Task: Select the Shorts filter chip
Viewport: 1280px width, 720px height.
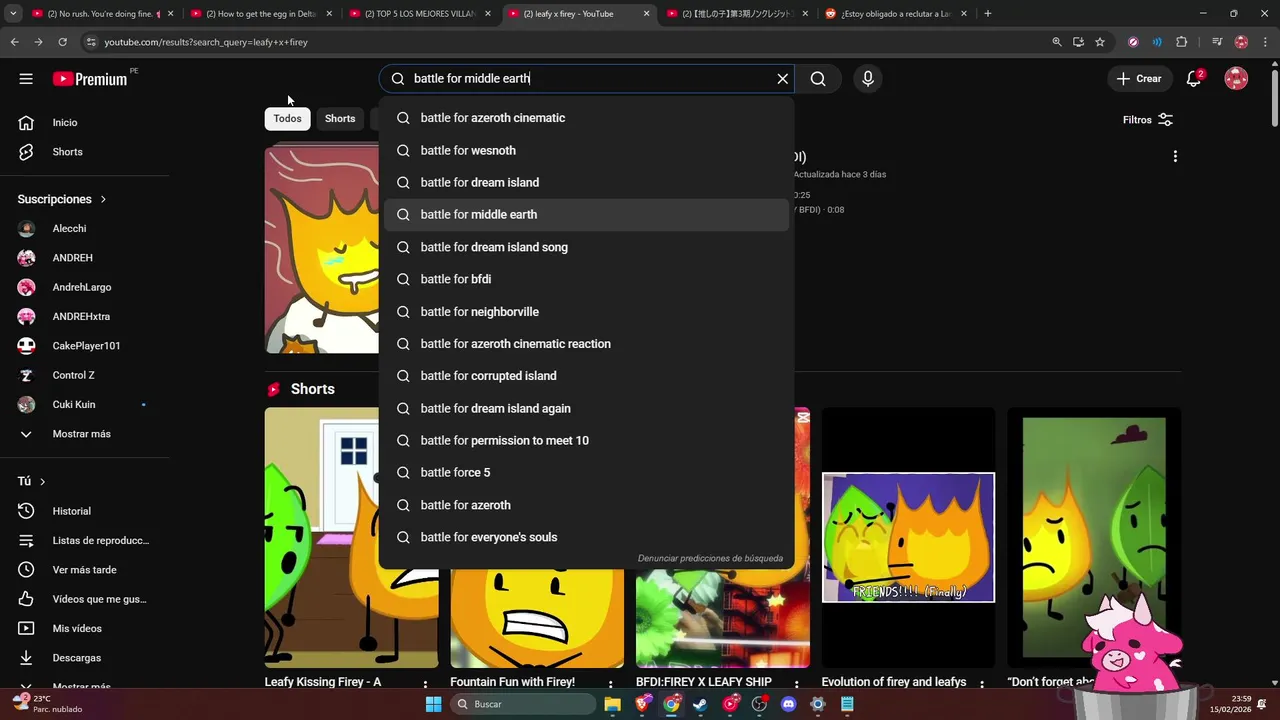Action: point(340,118)
